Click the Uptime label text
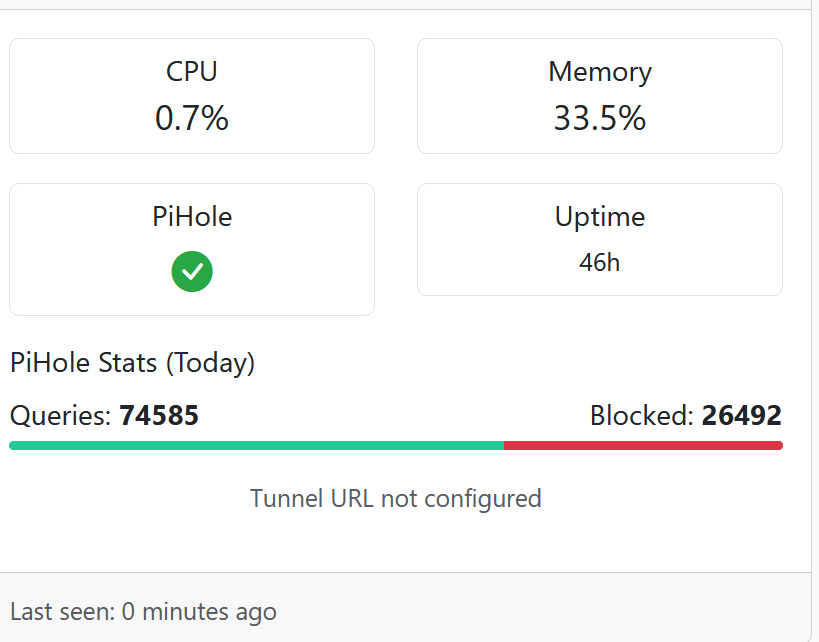 [x=600, y=217]
